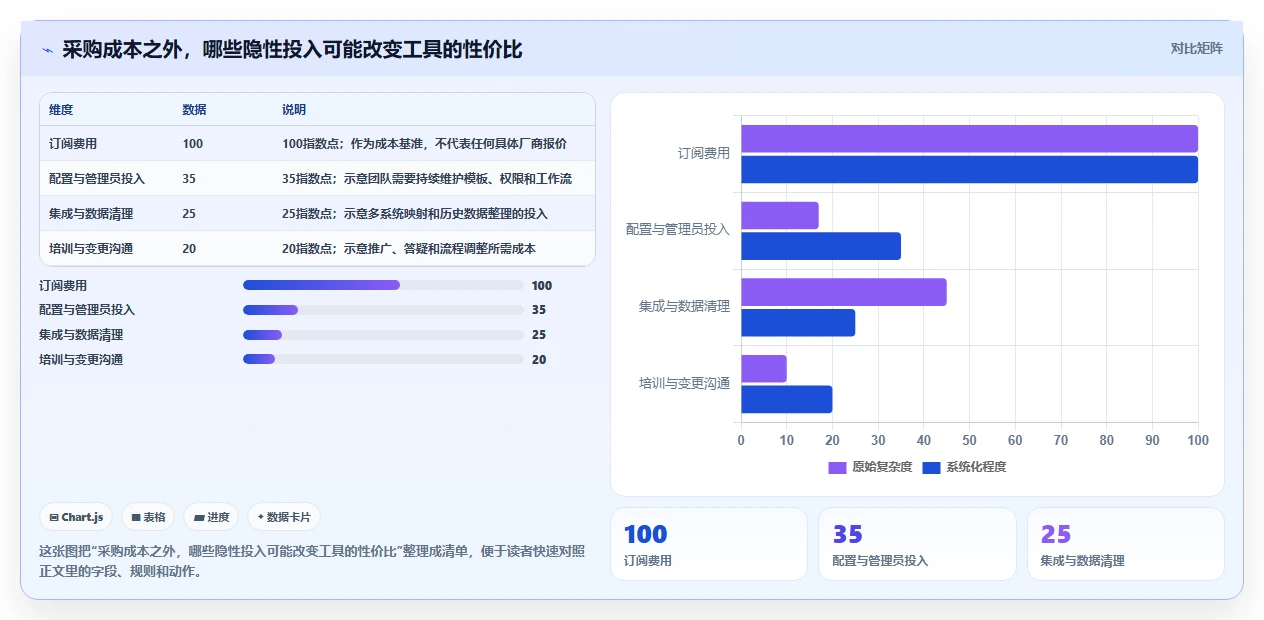Select the 培训与变更沟通 table row cell
Viewport: 1264px width, 620px height.
91,249
